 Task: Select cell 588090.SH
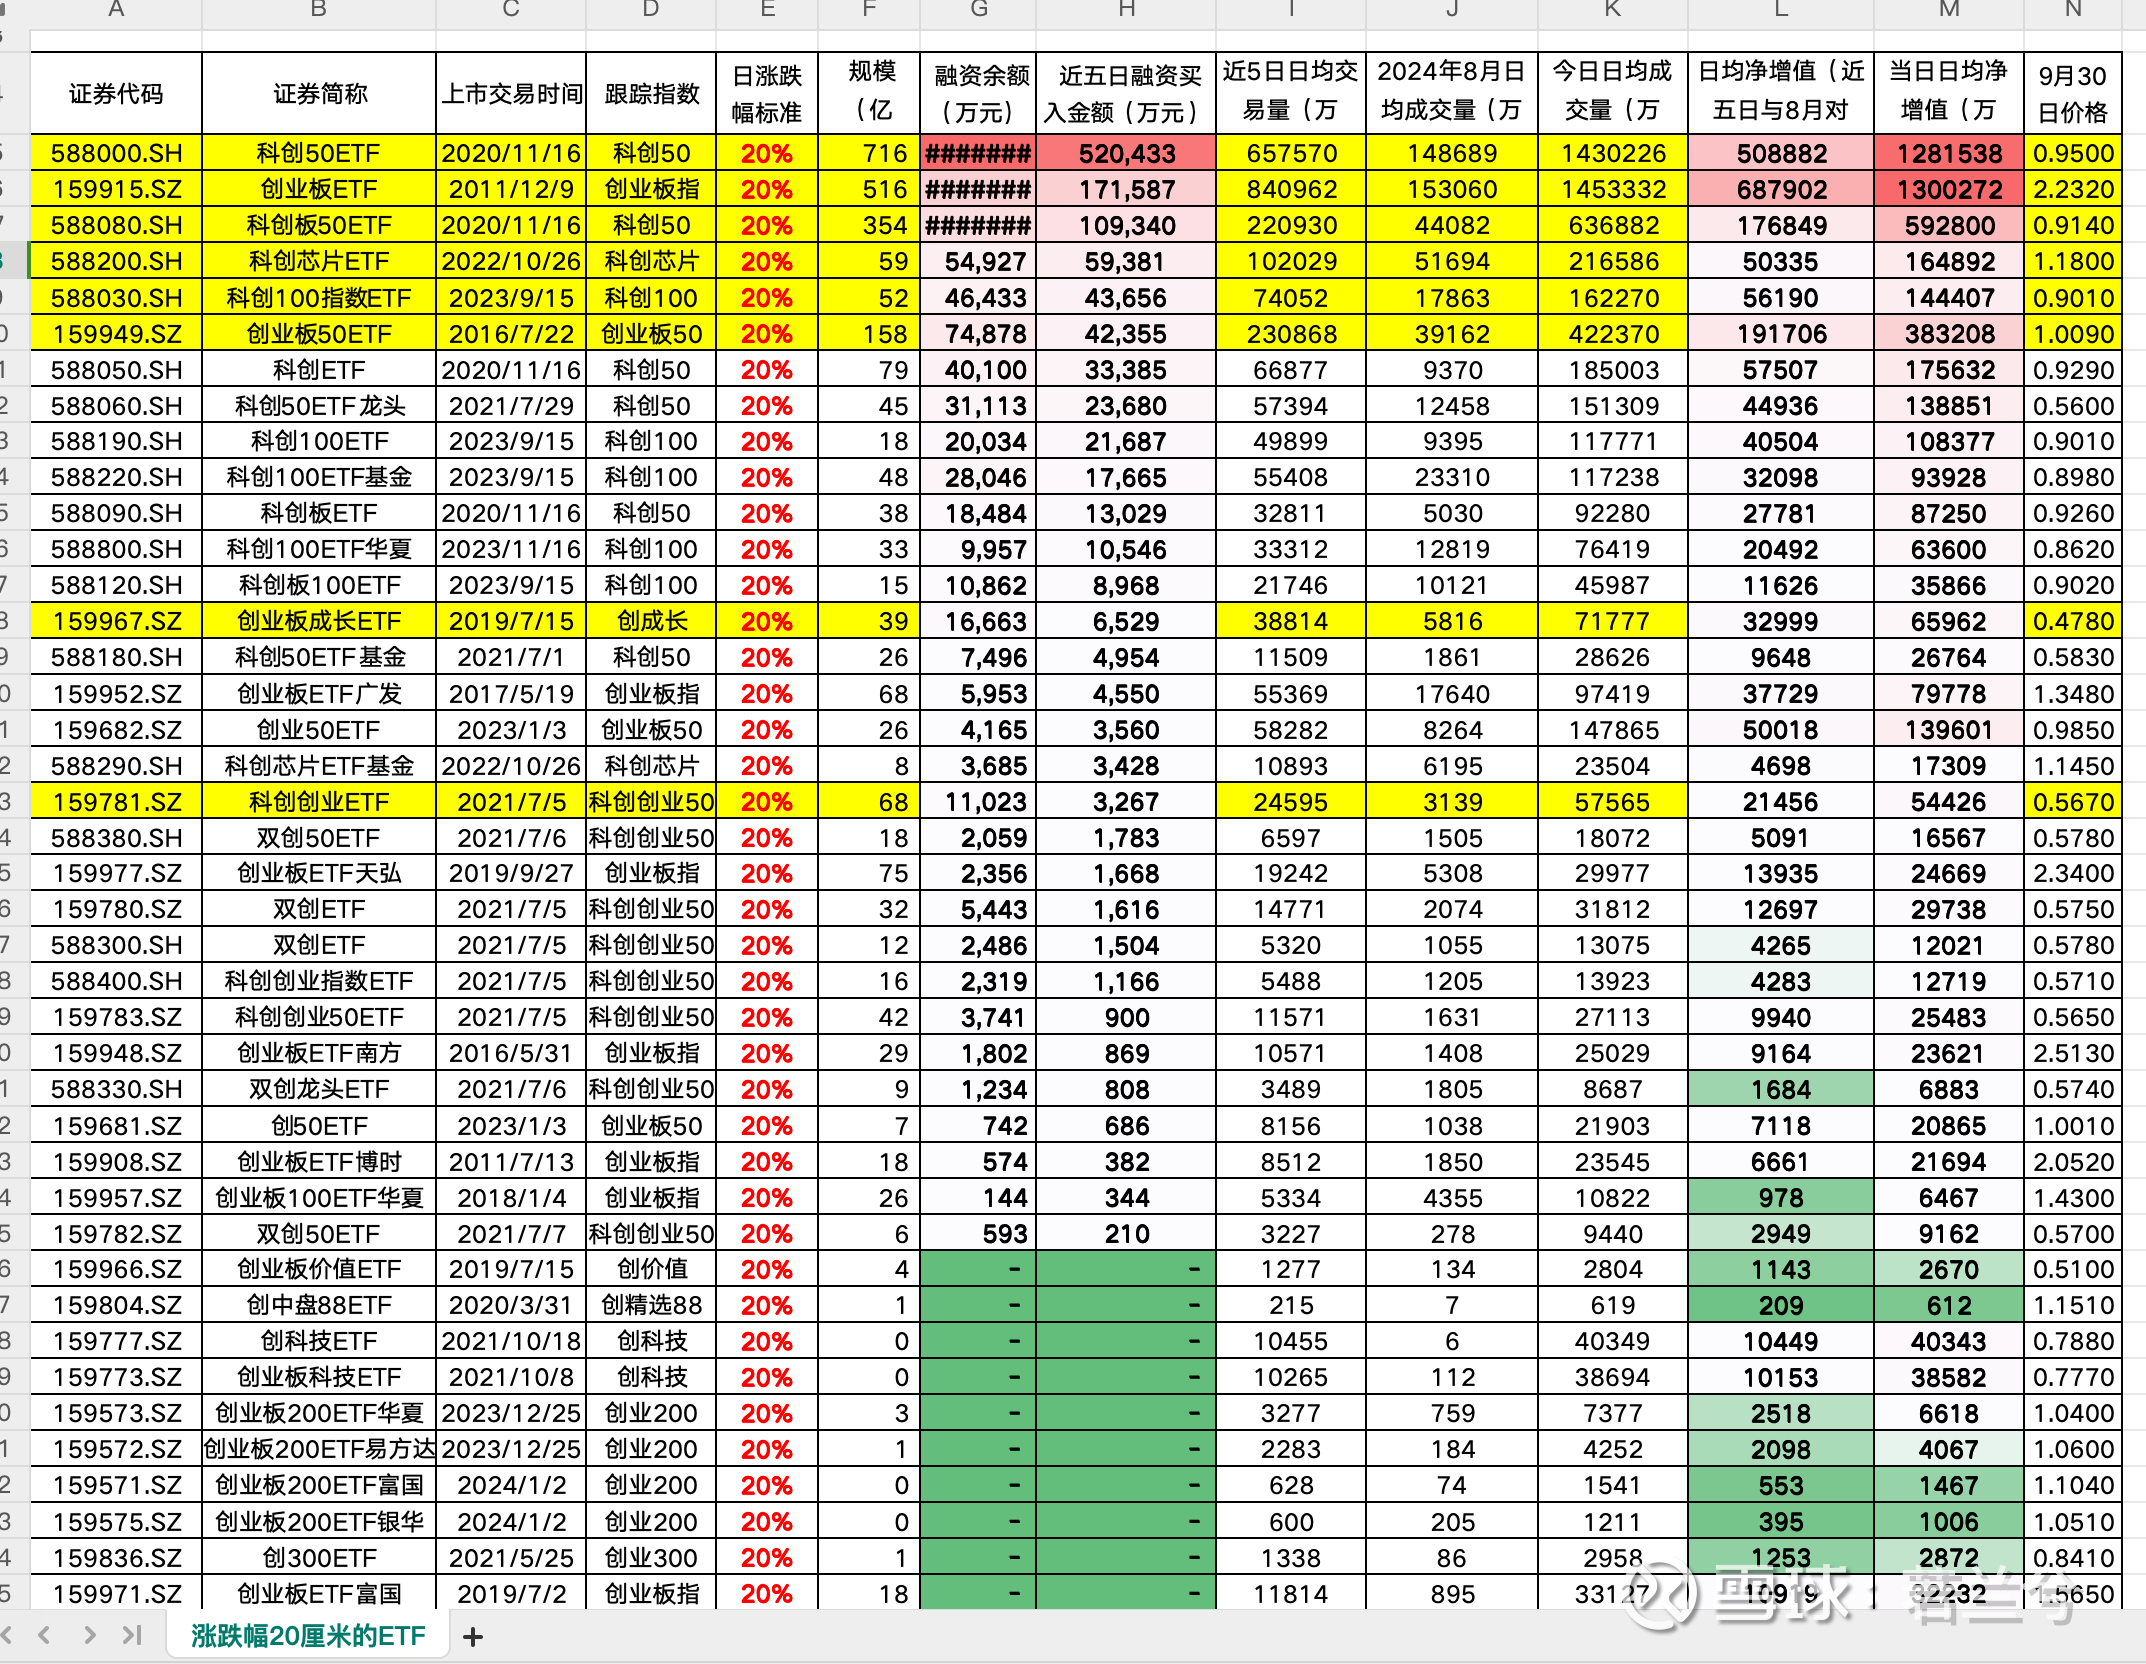116,513
